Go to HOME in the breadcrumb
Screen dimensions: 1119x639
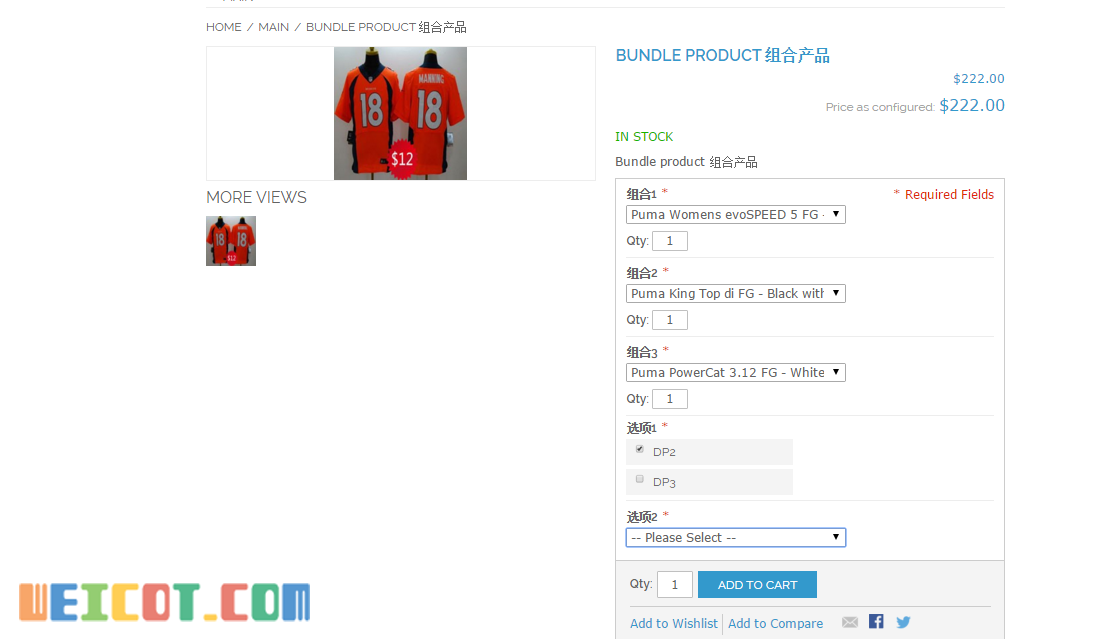click(x=223, y=27)
